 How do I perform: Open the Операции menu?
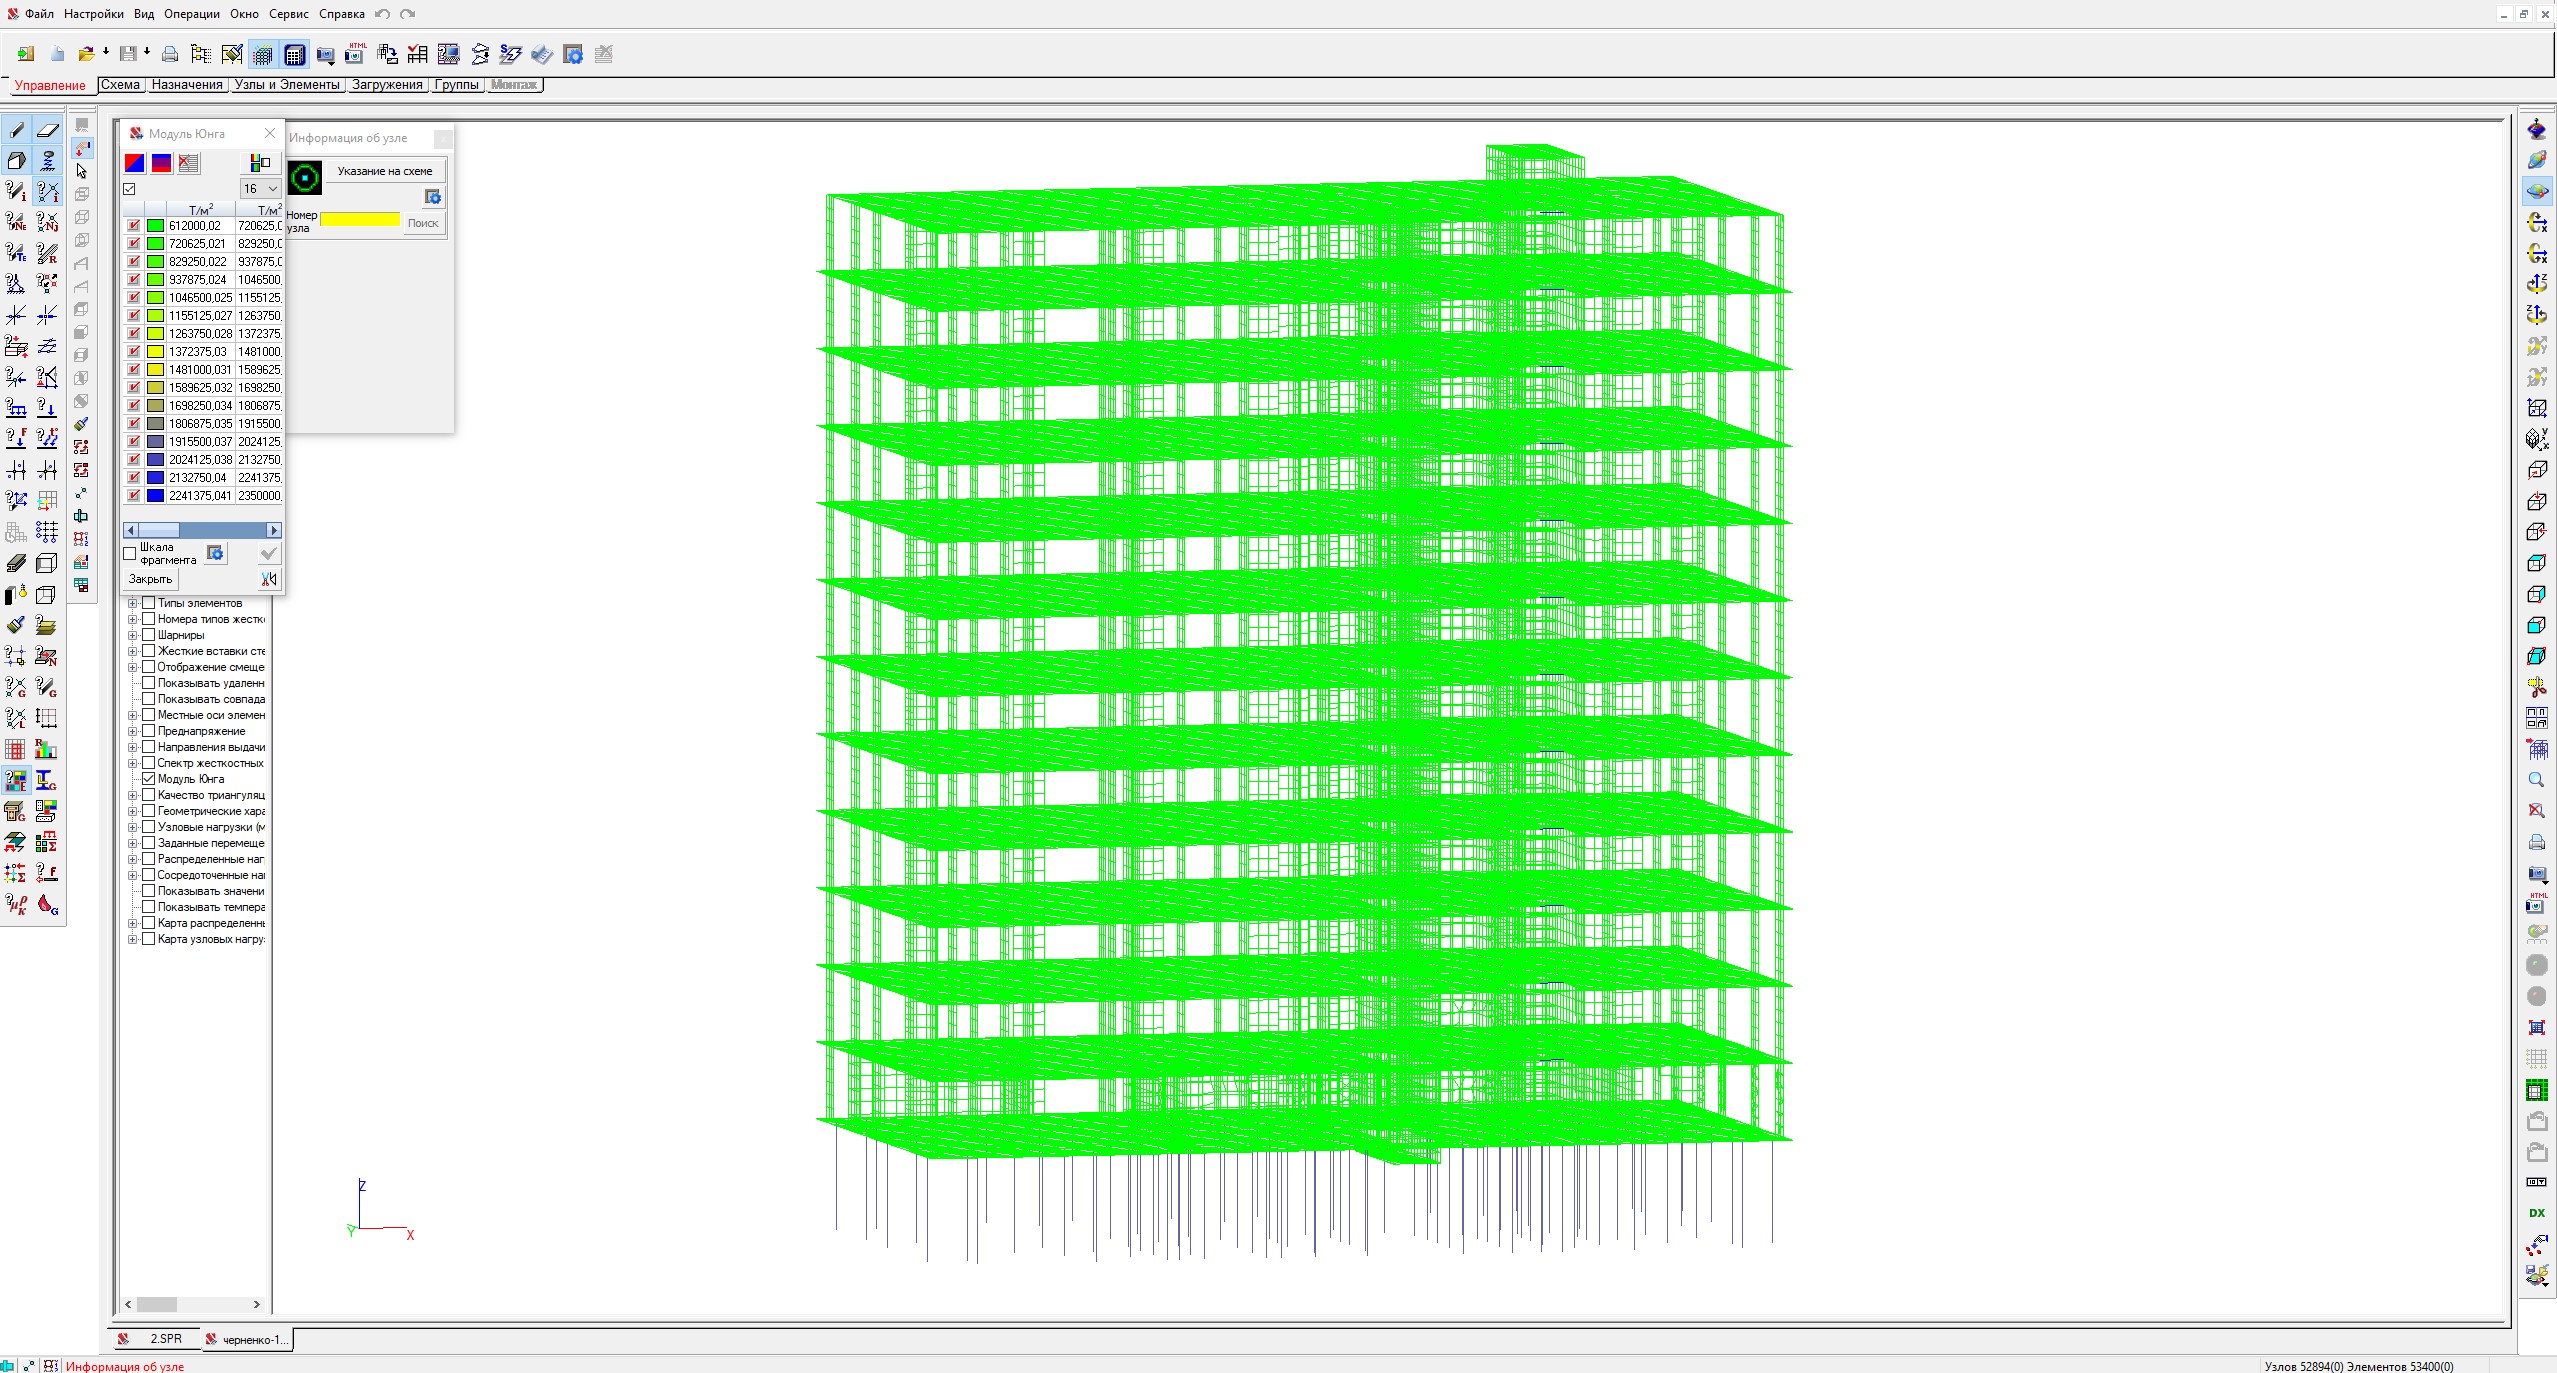click(x=192, y=14)
